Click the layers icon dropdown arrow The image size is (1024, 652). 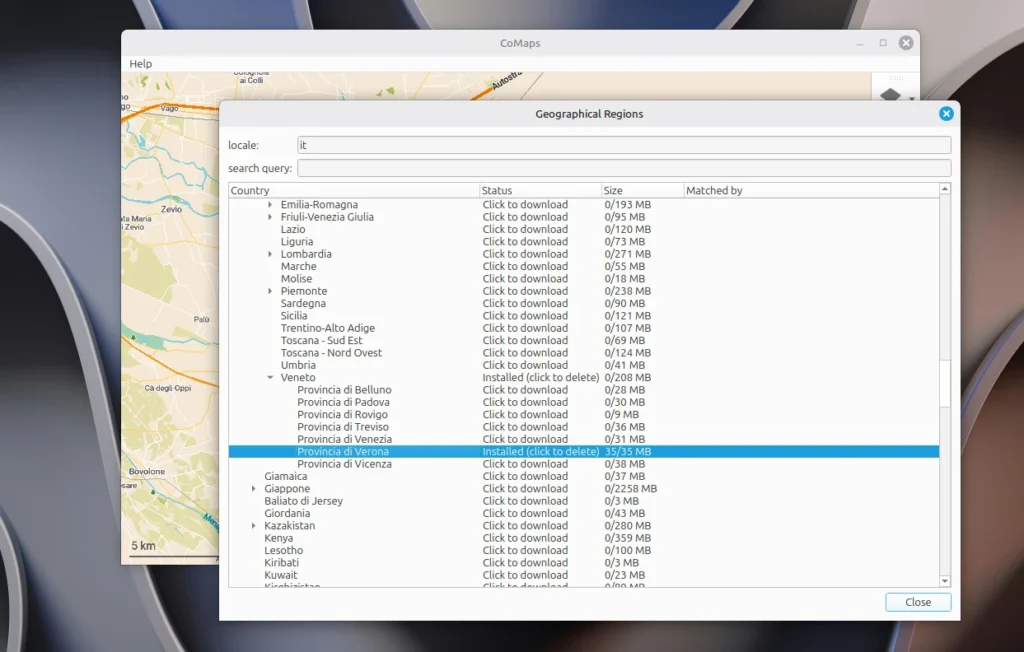(x=912, y=98)
